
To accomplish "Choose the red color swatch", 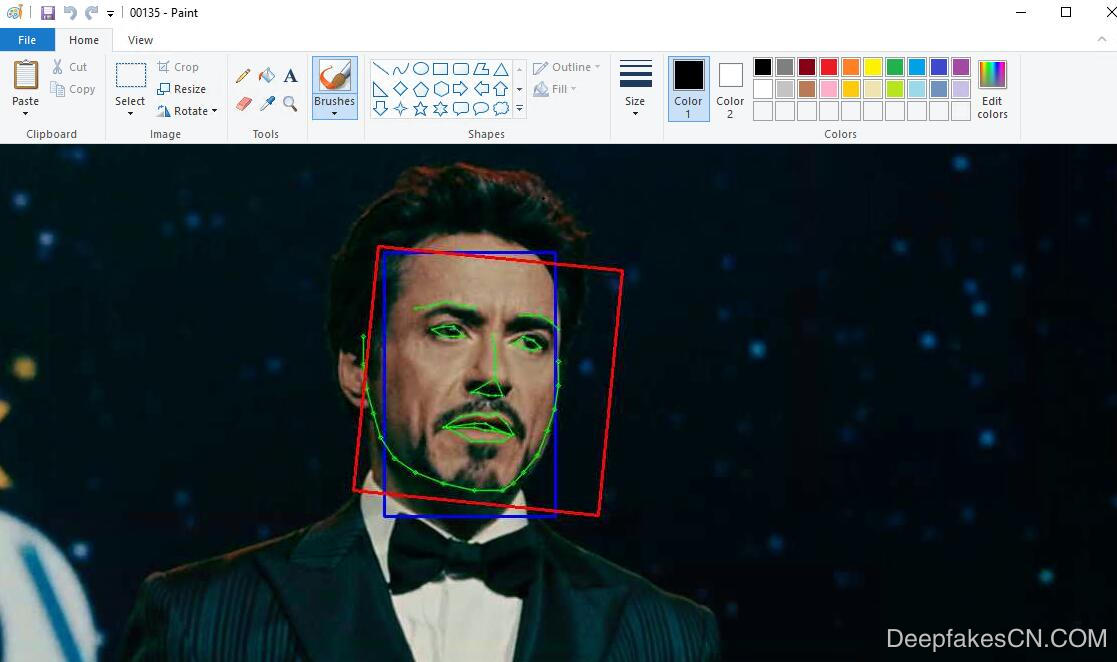I will (x=829, y=67).
